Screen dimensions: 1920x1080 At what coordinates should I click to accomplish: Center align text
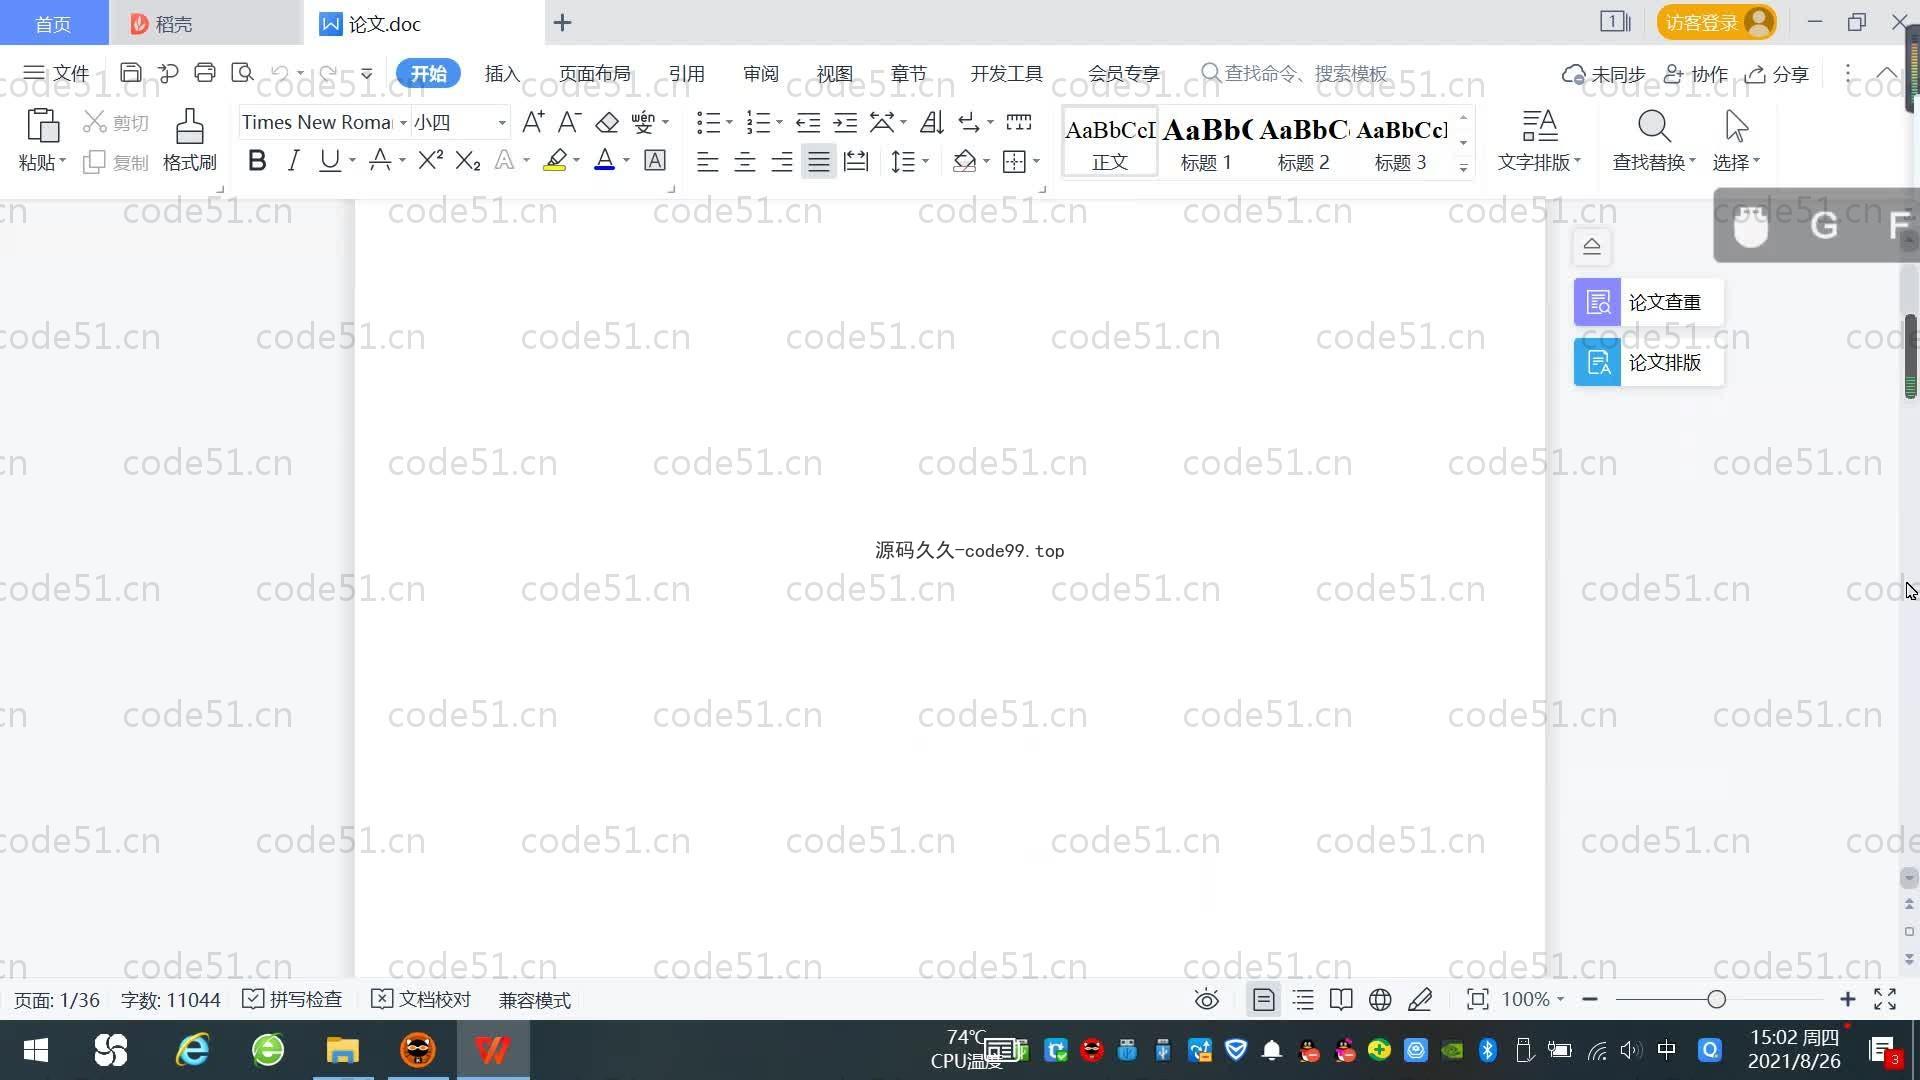(x=745, y=161)
